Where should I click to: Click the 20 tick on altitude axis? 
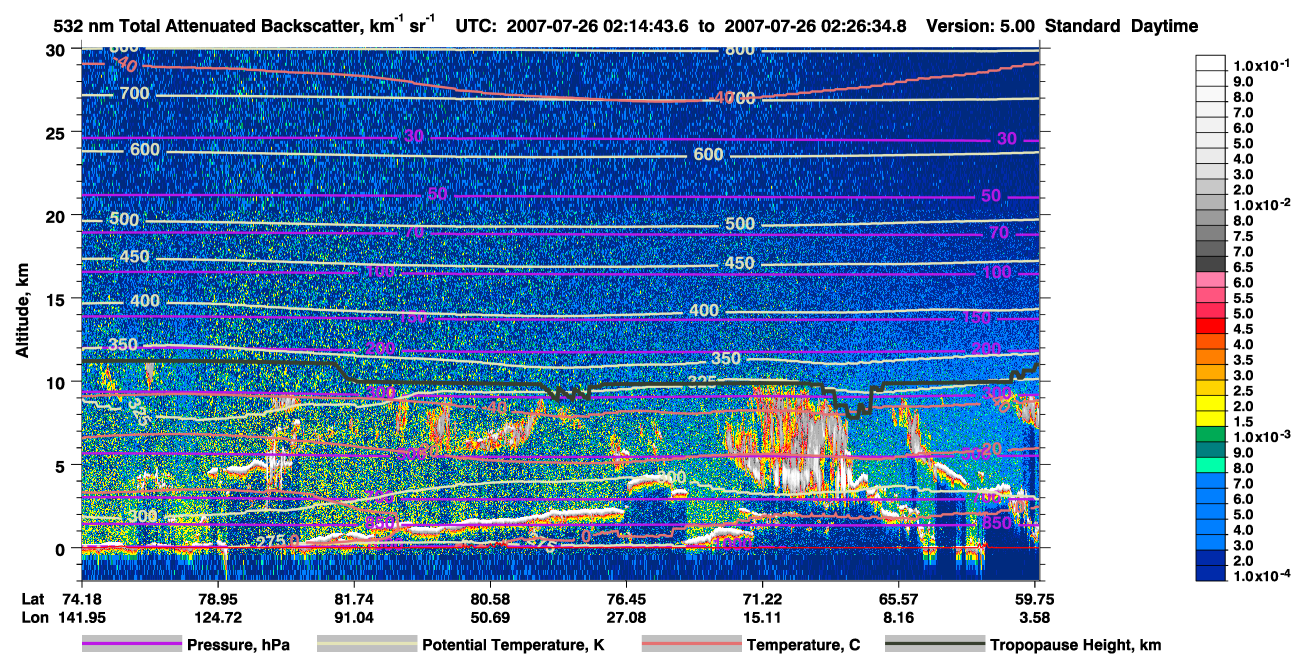click(57, 216)
